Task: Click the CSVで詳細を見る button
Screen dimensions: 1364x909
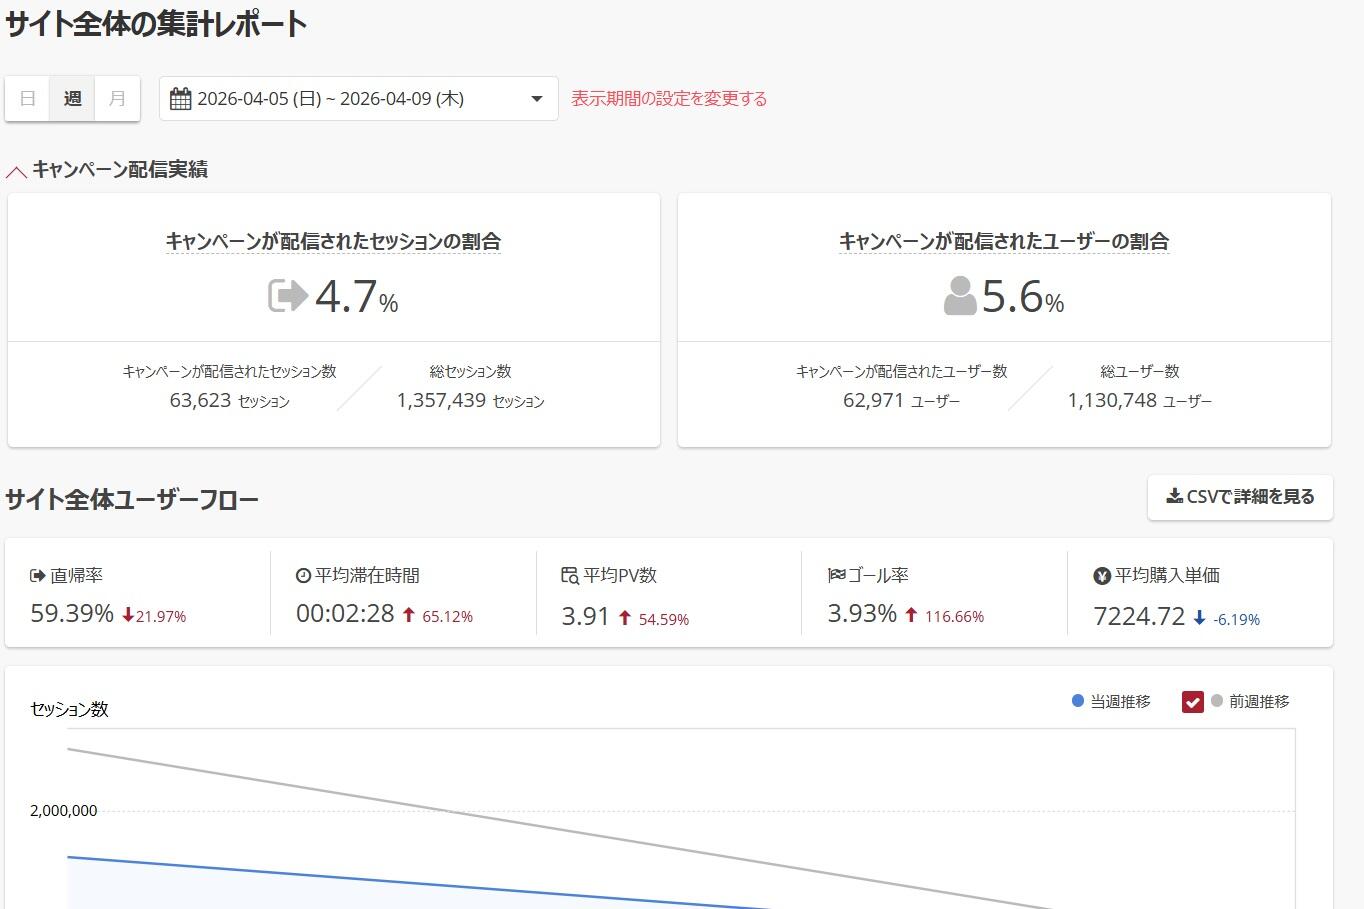Action: (x=1240, y=497)
